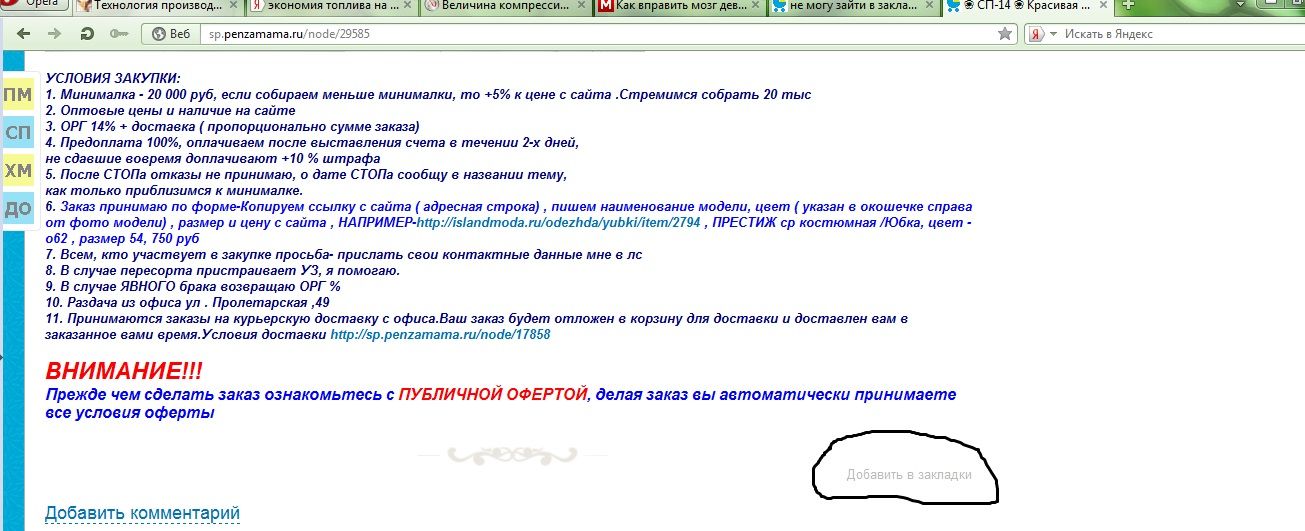Bookmark page with address bar star

[x=1005, y=34]
